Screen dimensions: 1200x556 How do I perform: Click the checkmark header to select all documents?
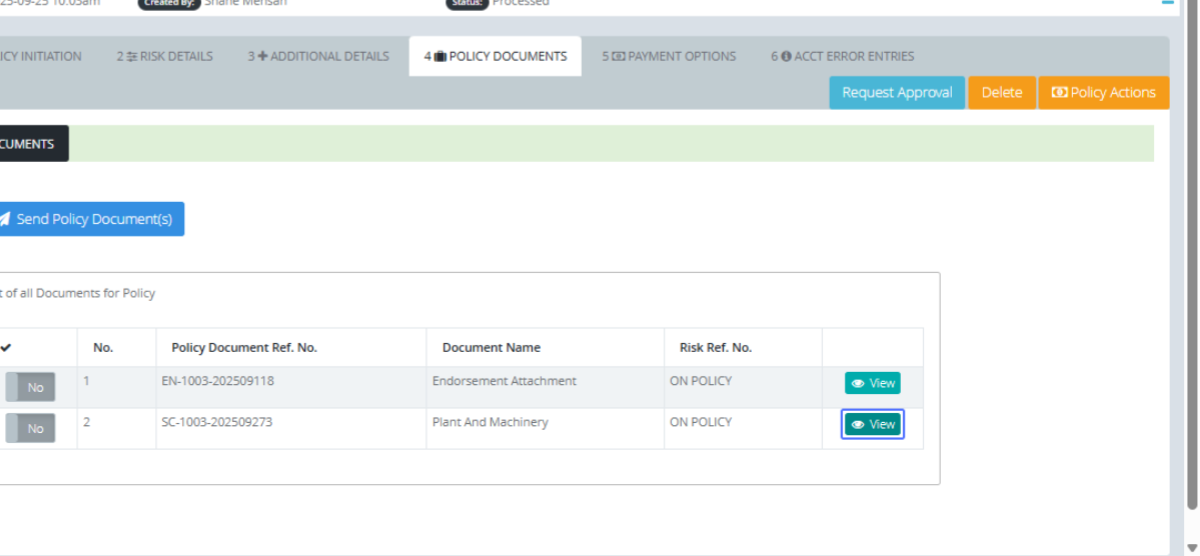point(6,348)
